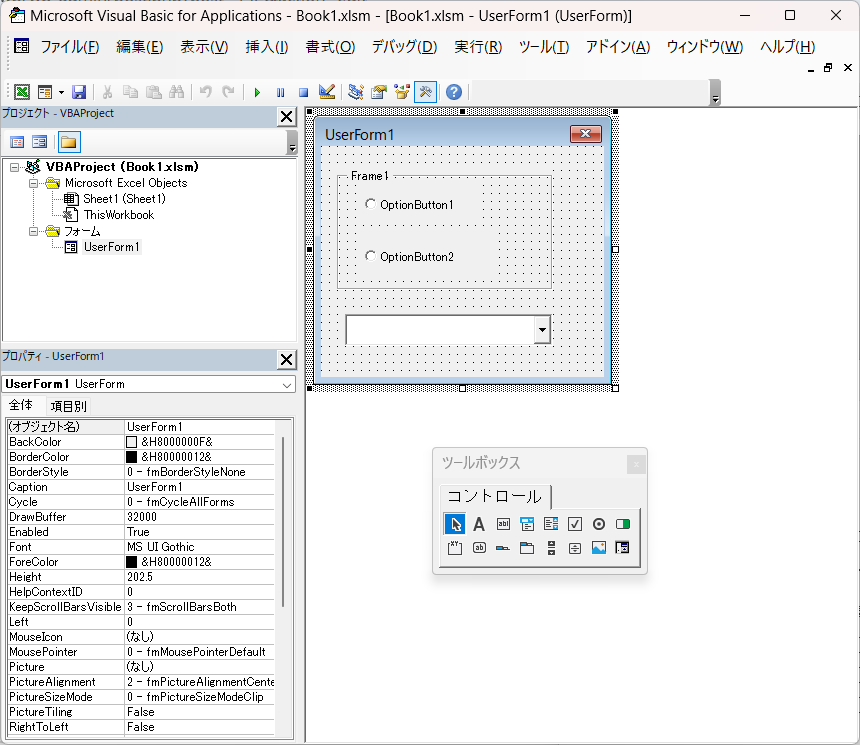Open the object selector dropdown in Properties
The image size is (860, 745).
pyautogui.click(x=287, y=384)
